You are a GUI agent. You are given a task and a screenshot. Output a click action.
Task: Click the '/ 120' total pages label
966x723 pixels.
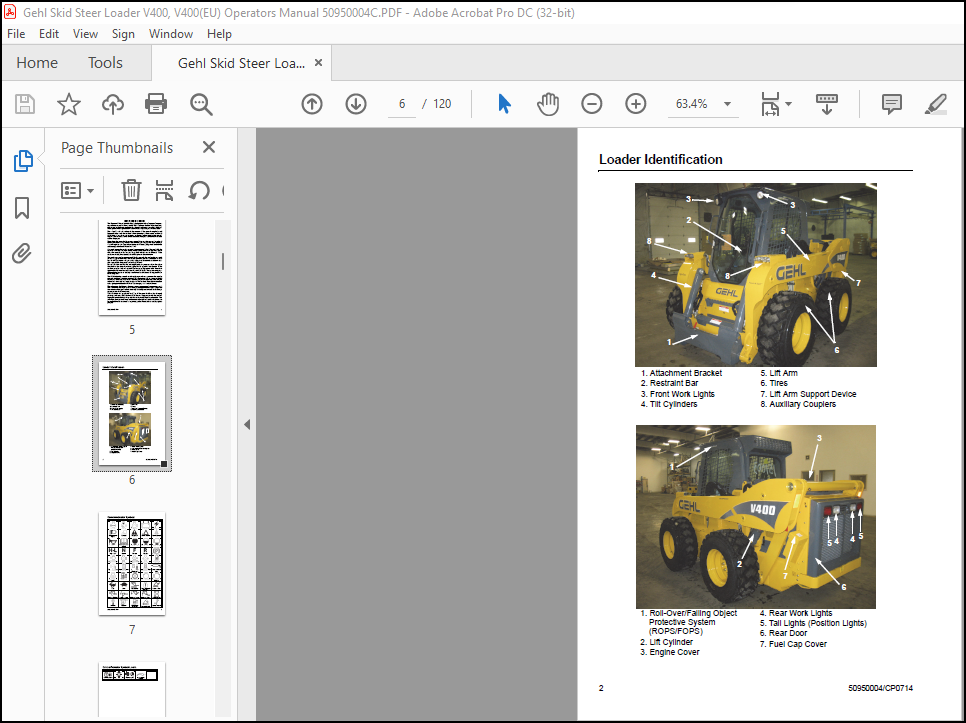(x=437, y=104)
